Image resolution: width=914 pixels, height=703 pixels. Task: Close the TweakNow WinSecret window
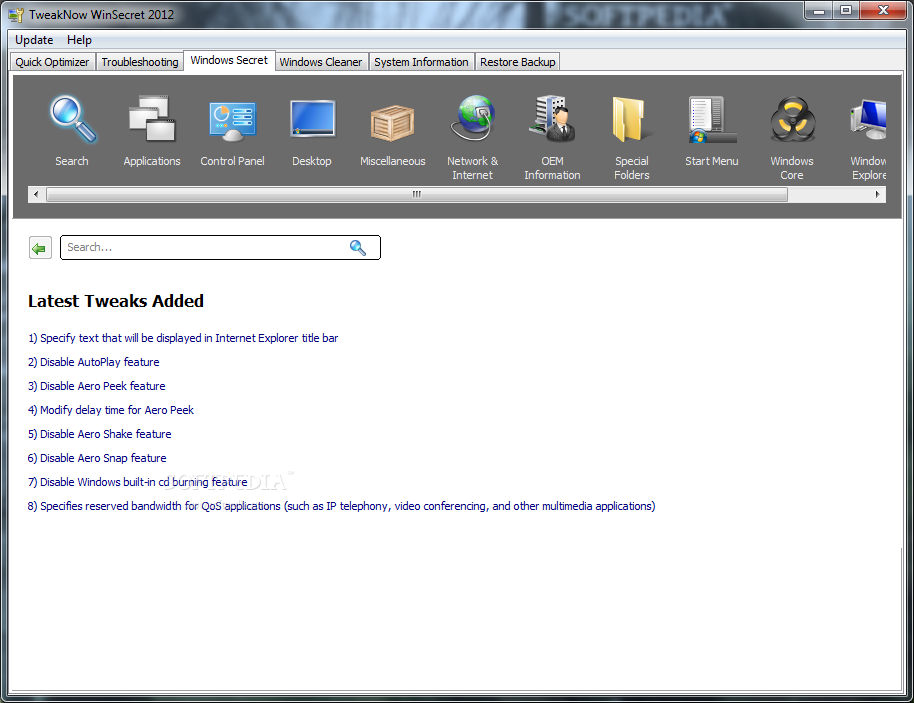[x=883, y=10]
